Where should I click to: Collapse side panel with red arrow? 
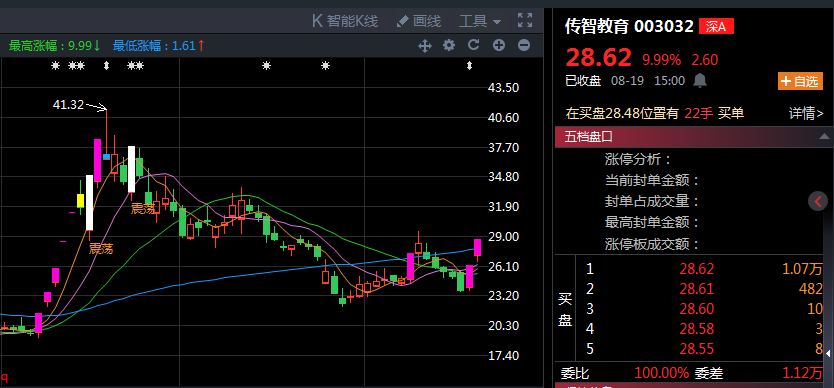pos(818,201)
